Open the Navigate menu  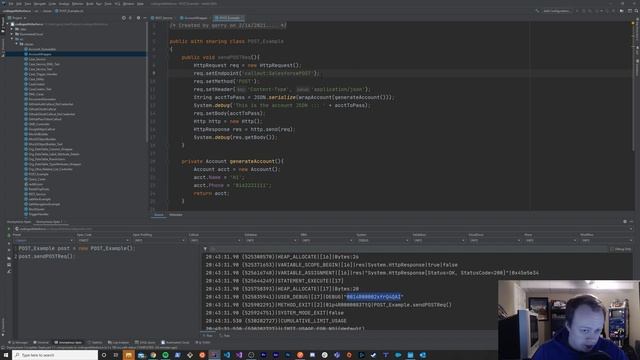40,4
